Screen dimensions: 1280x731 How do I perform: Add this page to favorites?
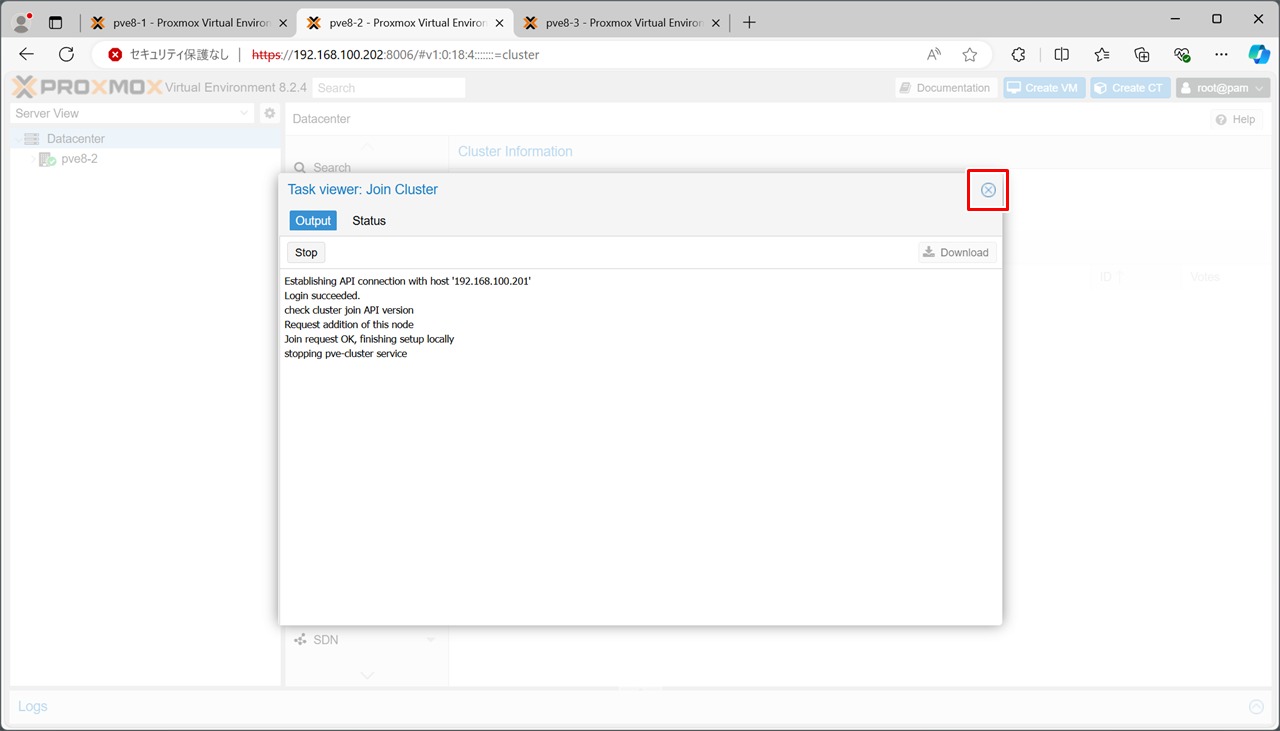pos(969,55)
